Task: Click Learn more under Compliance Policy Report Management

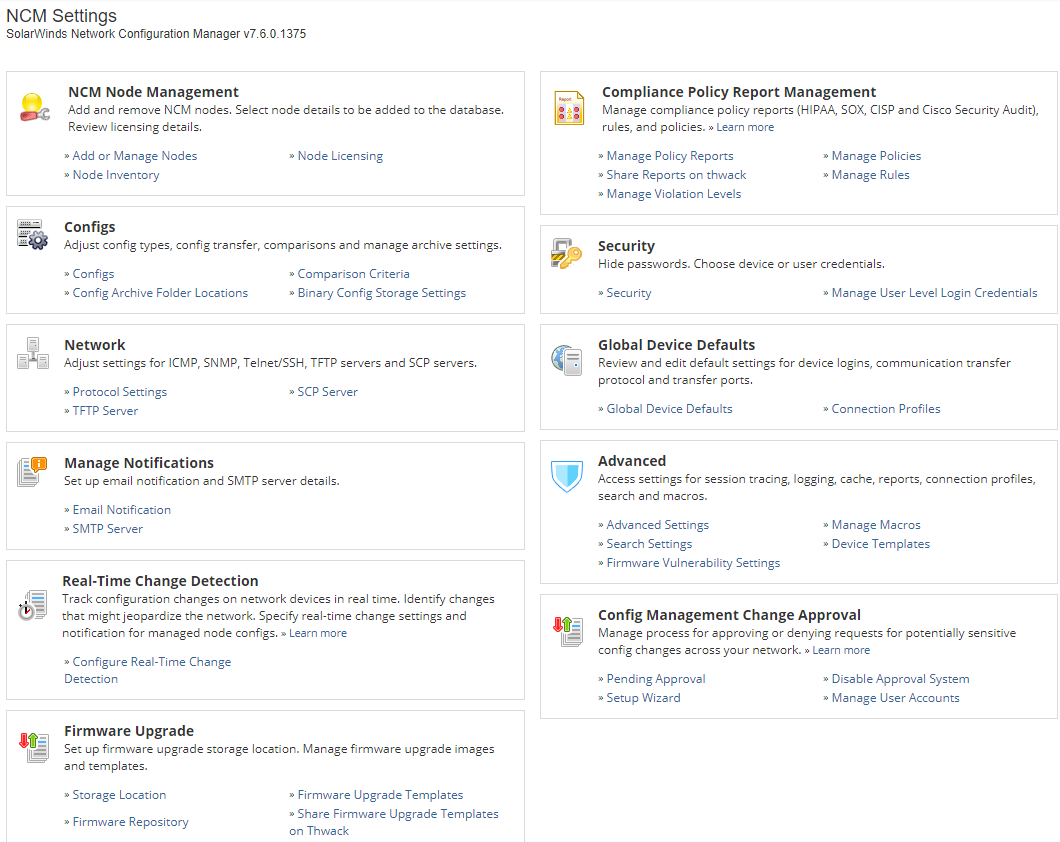Action: pyautogui.click(x=745, y=127)
